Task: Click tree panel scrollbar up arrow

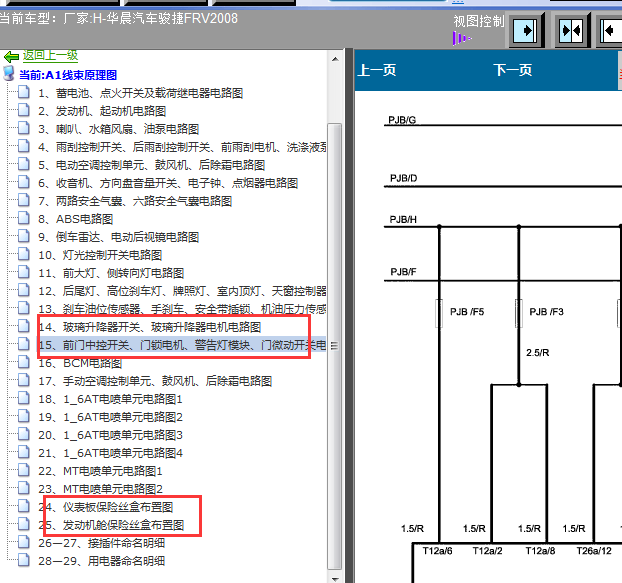Action: [335, 59]
